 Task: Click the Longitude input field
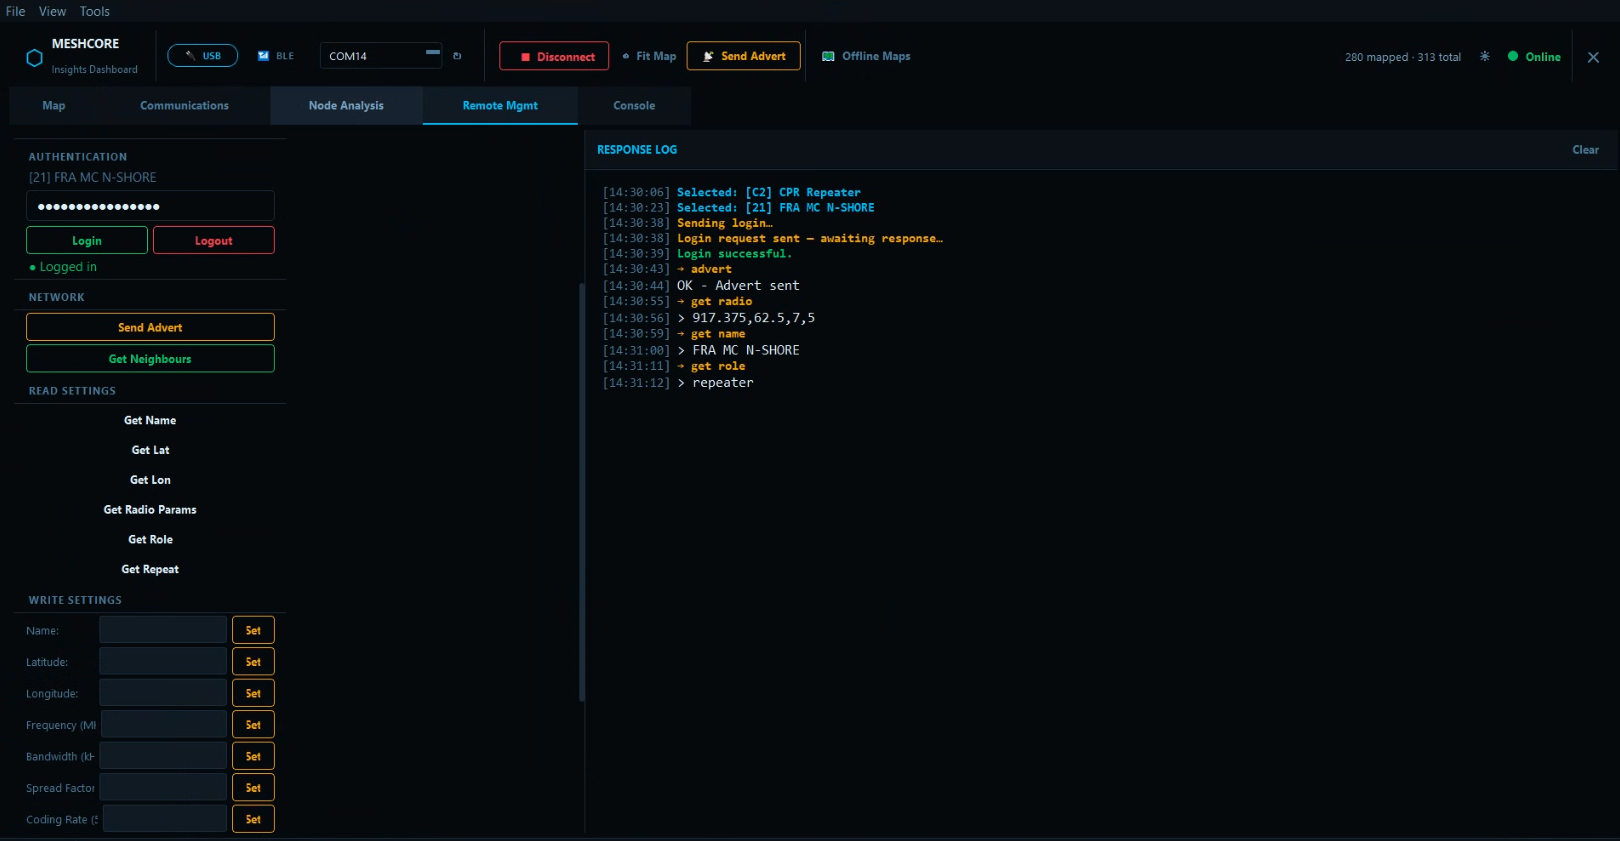tap(163, 693)
